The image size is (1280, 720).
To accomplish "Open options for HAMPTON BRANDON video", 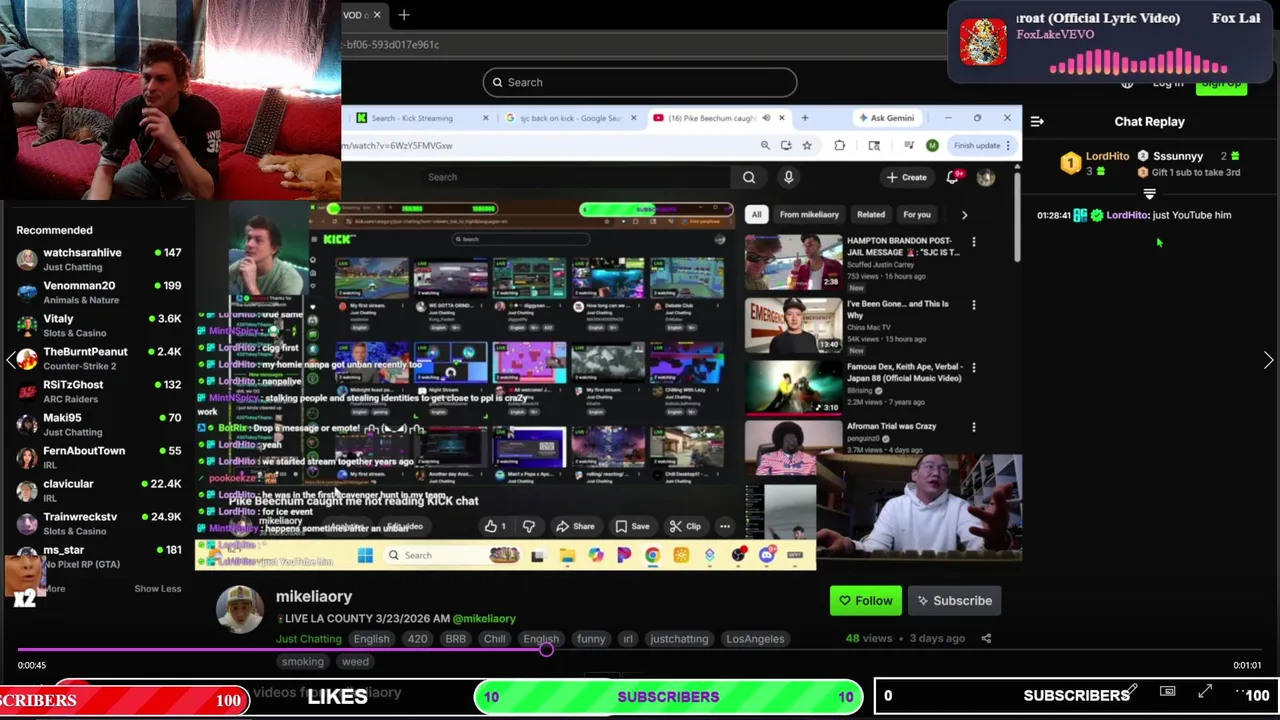I will click(974, 242).
